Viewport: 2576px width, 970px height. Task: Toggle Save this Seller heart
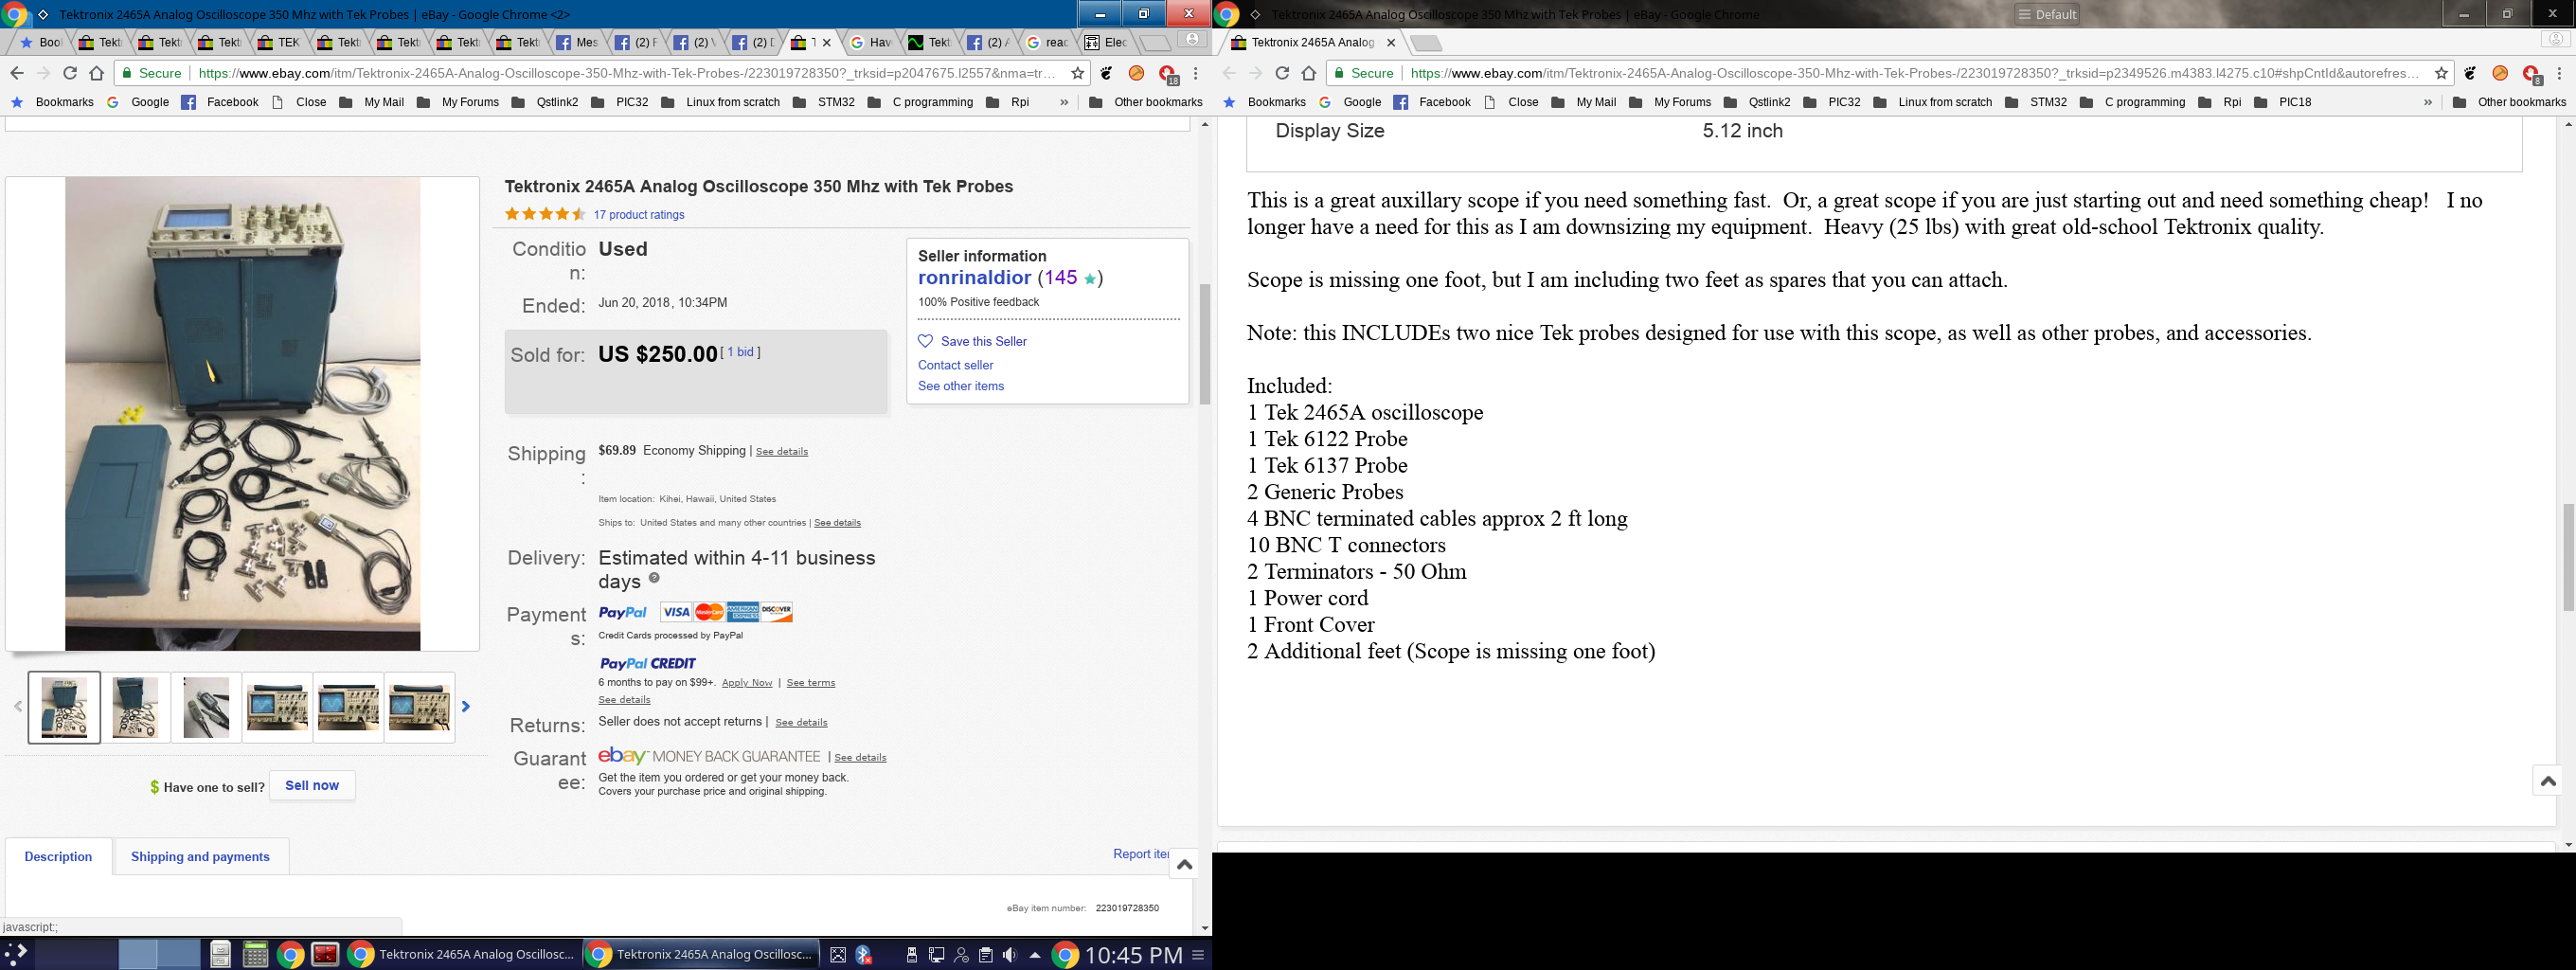[x=926, y=341]
